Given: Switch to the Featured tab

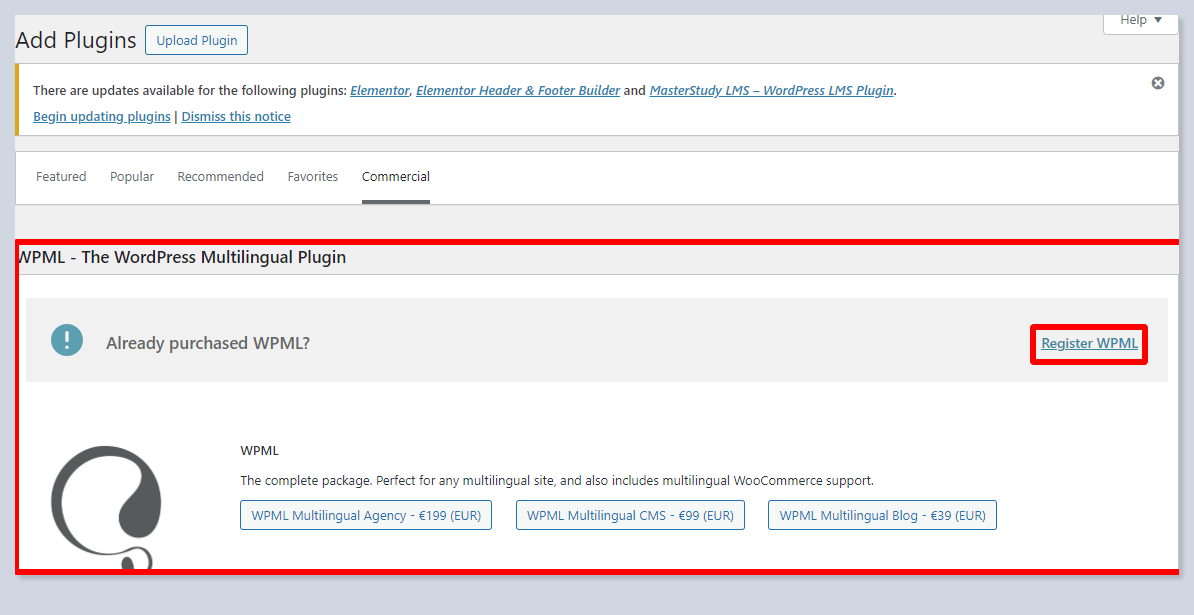Looking at the screenshot, I should coord(61,177).
